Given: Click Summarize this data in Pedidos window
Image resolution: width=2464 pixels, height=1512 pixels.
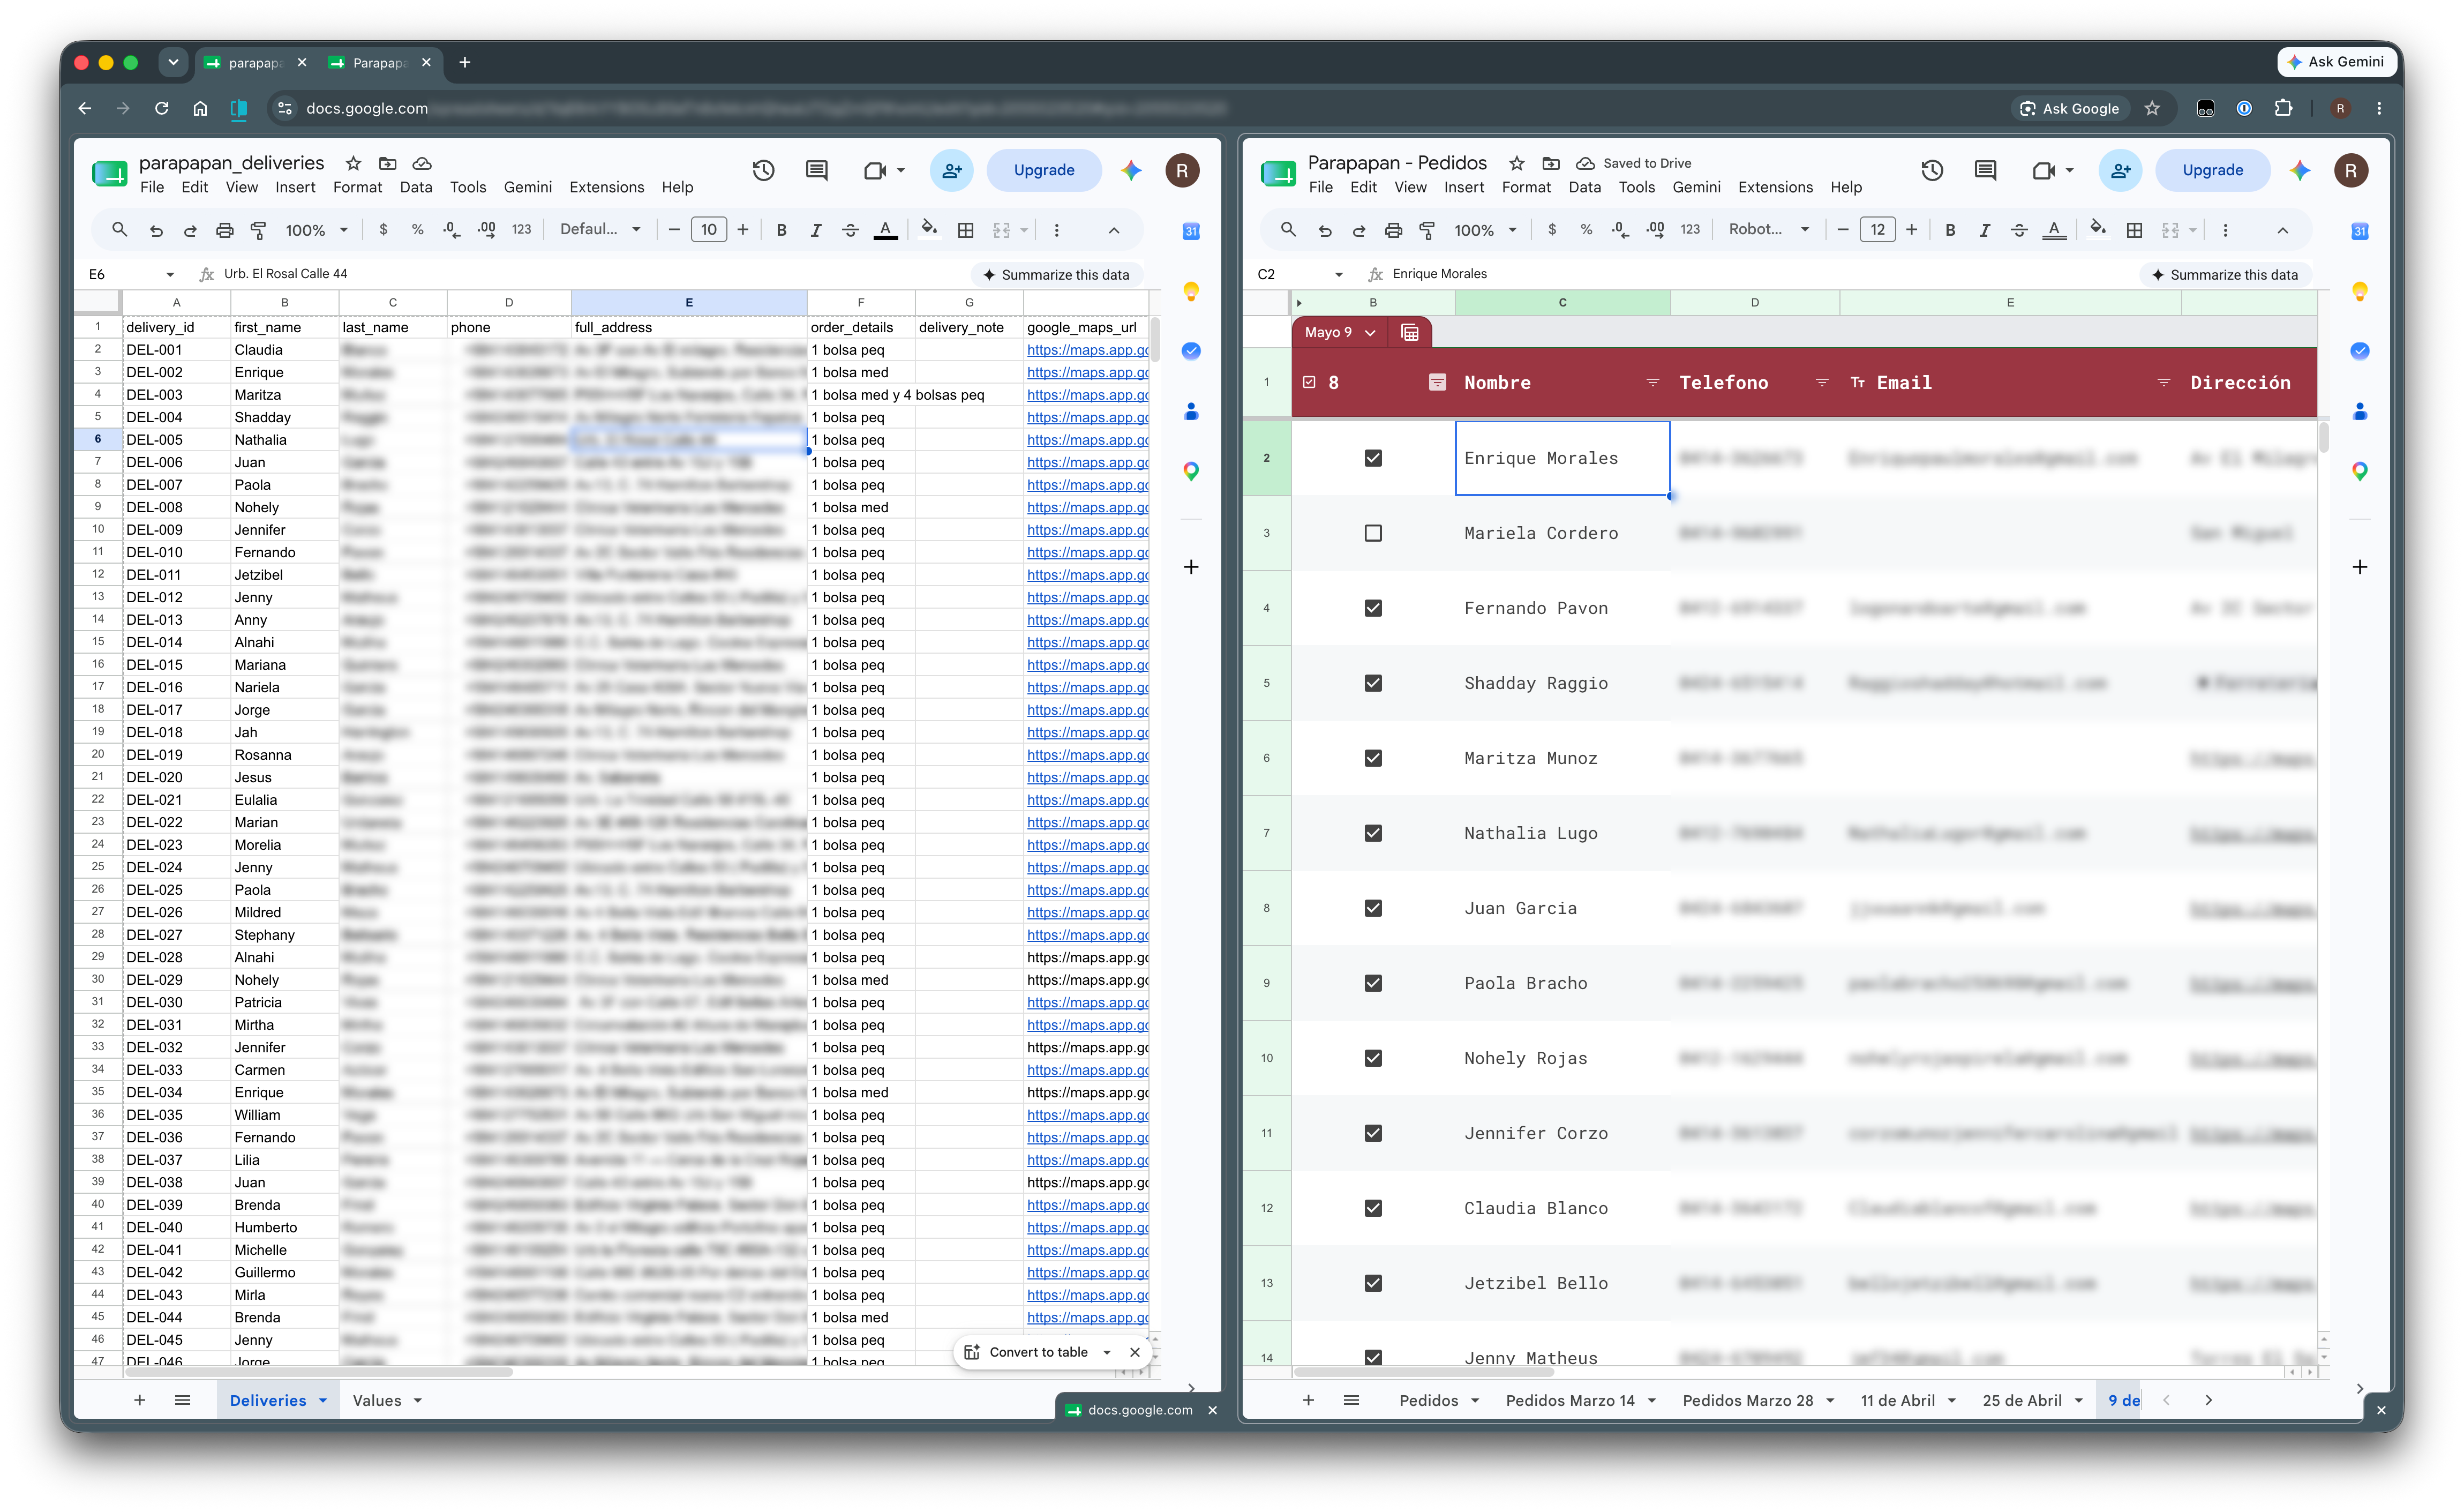Looking at the screenshot, I should pos(2225,275).
